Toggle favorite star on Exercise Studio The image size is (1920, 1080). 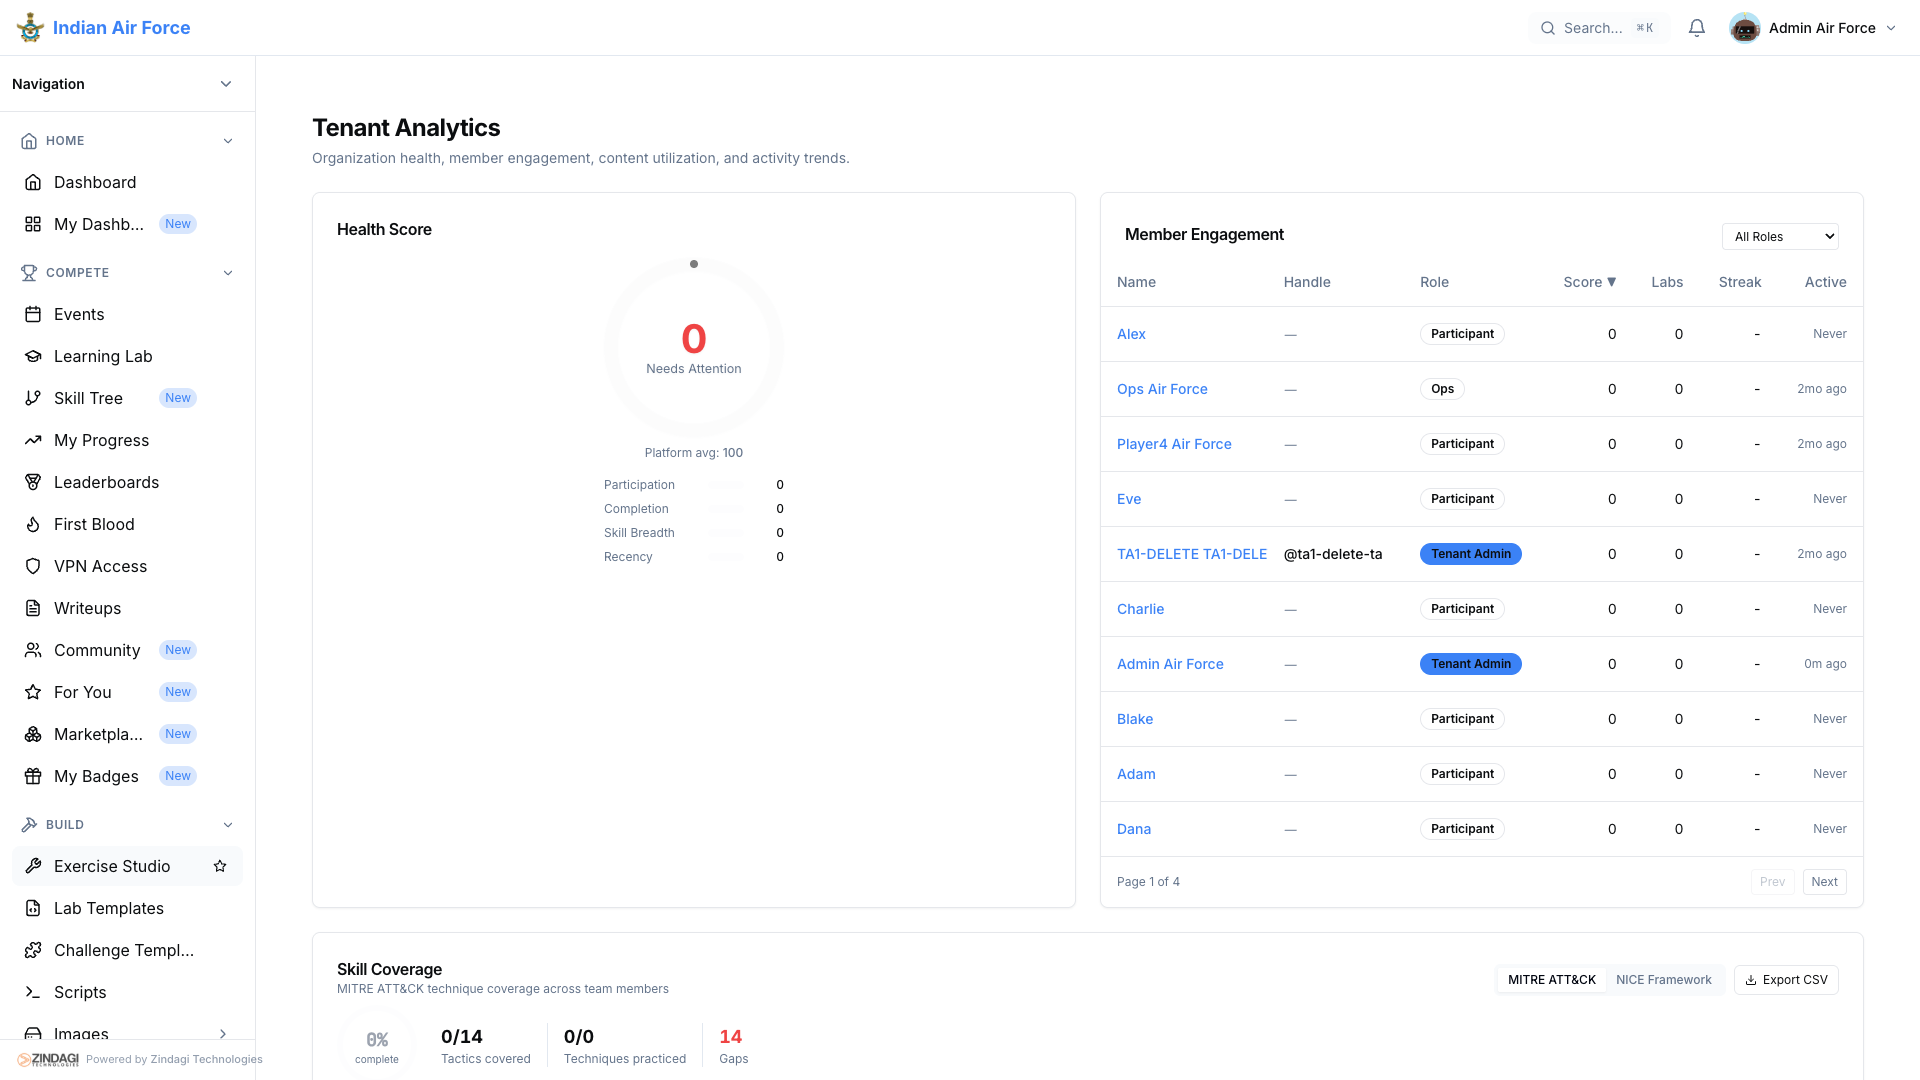220,866
